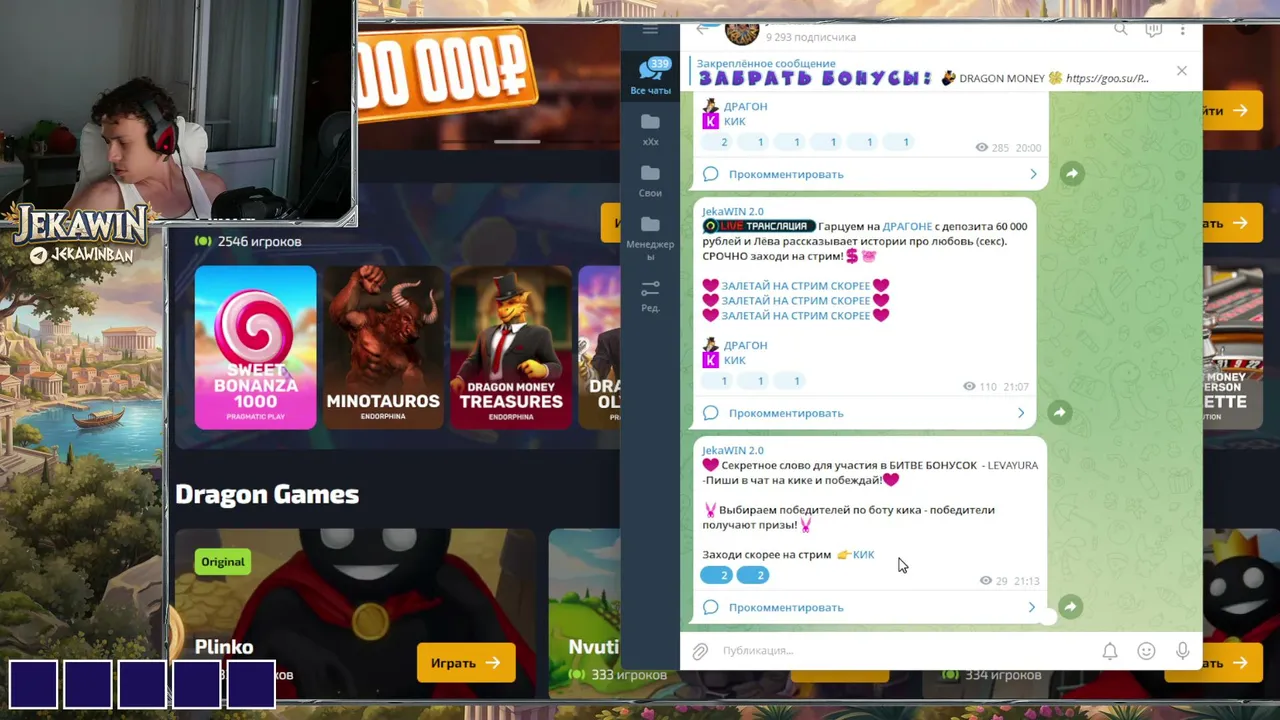The height and width of the screenshot is (720, 1280).
Task: Open the emoji picker
Action: point(1146,651)
